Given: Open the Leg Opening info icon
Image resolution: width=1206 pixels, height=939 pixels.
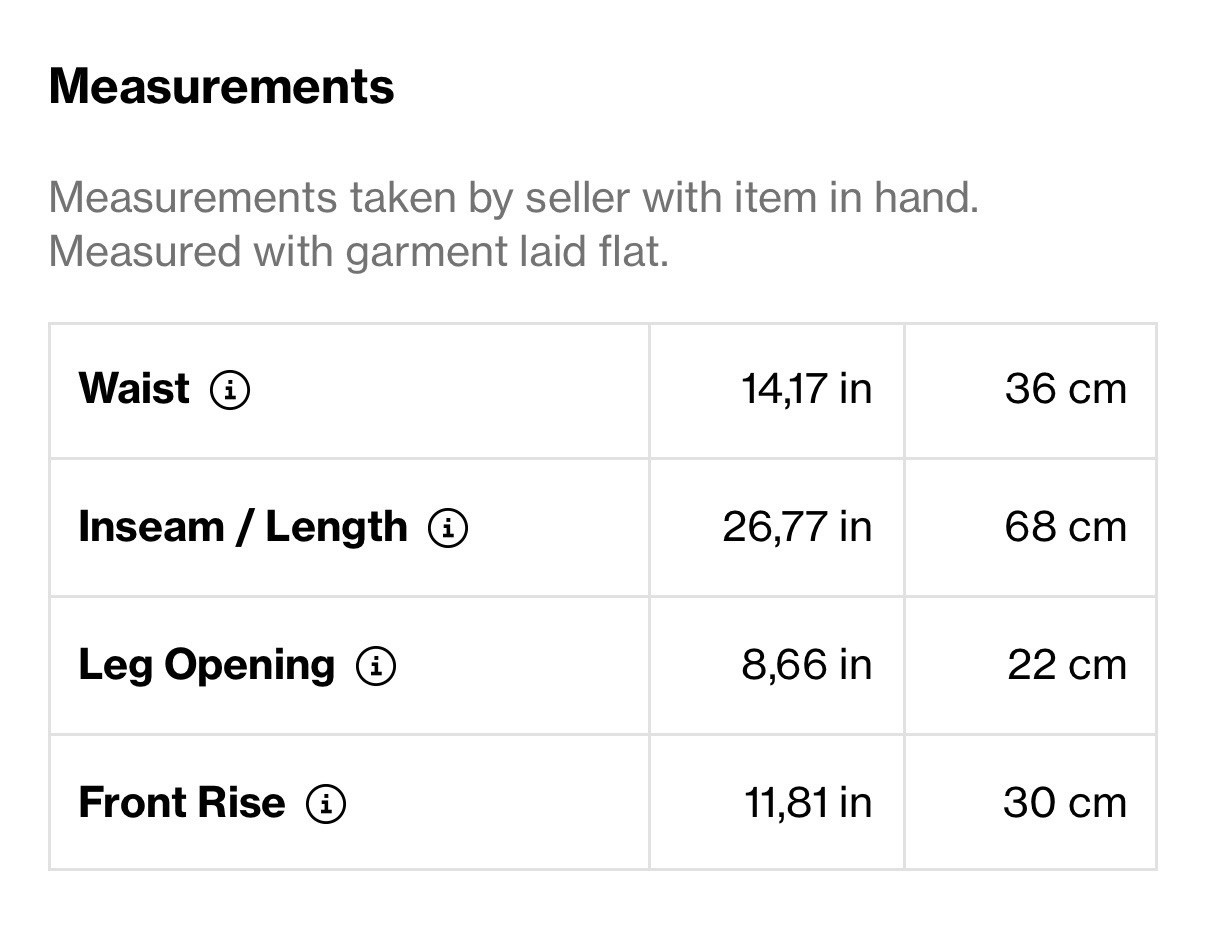Looking at the screenshot, I should (x=376, y=665).
